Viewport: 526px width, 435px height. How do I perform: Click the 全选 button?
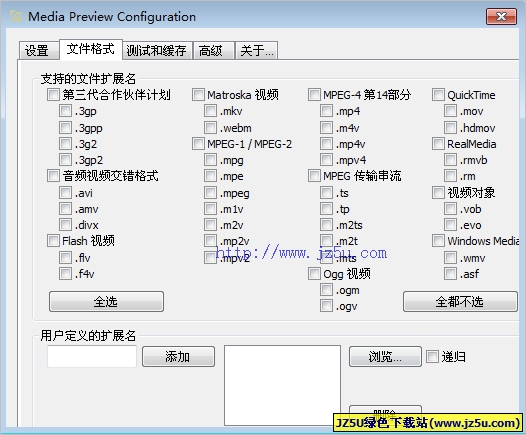click(106, 302)
